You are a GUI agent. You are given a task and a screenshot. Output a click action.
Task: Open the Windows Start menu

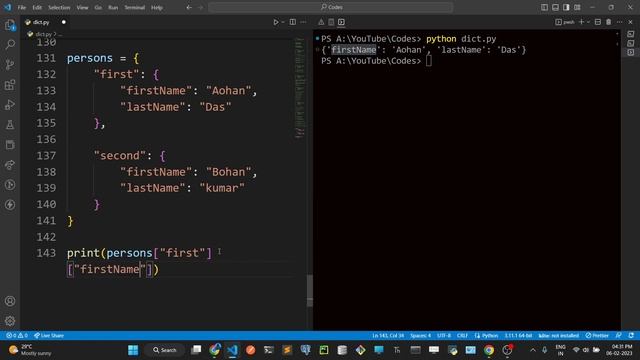[x=133, y=350]
